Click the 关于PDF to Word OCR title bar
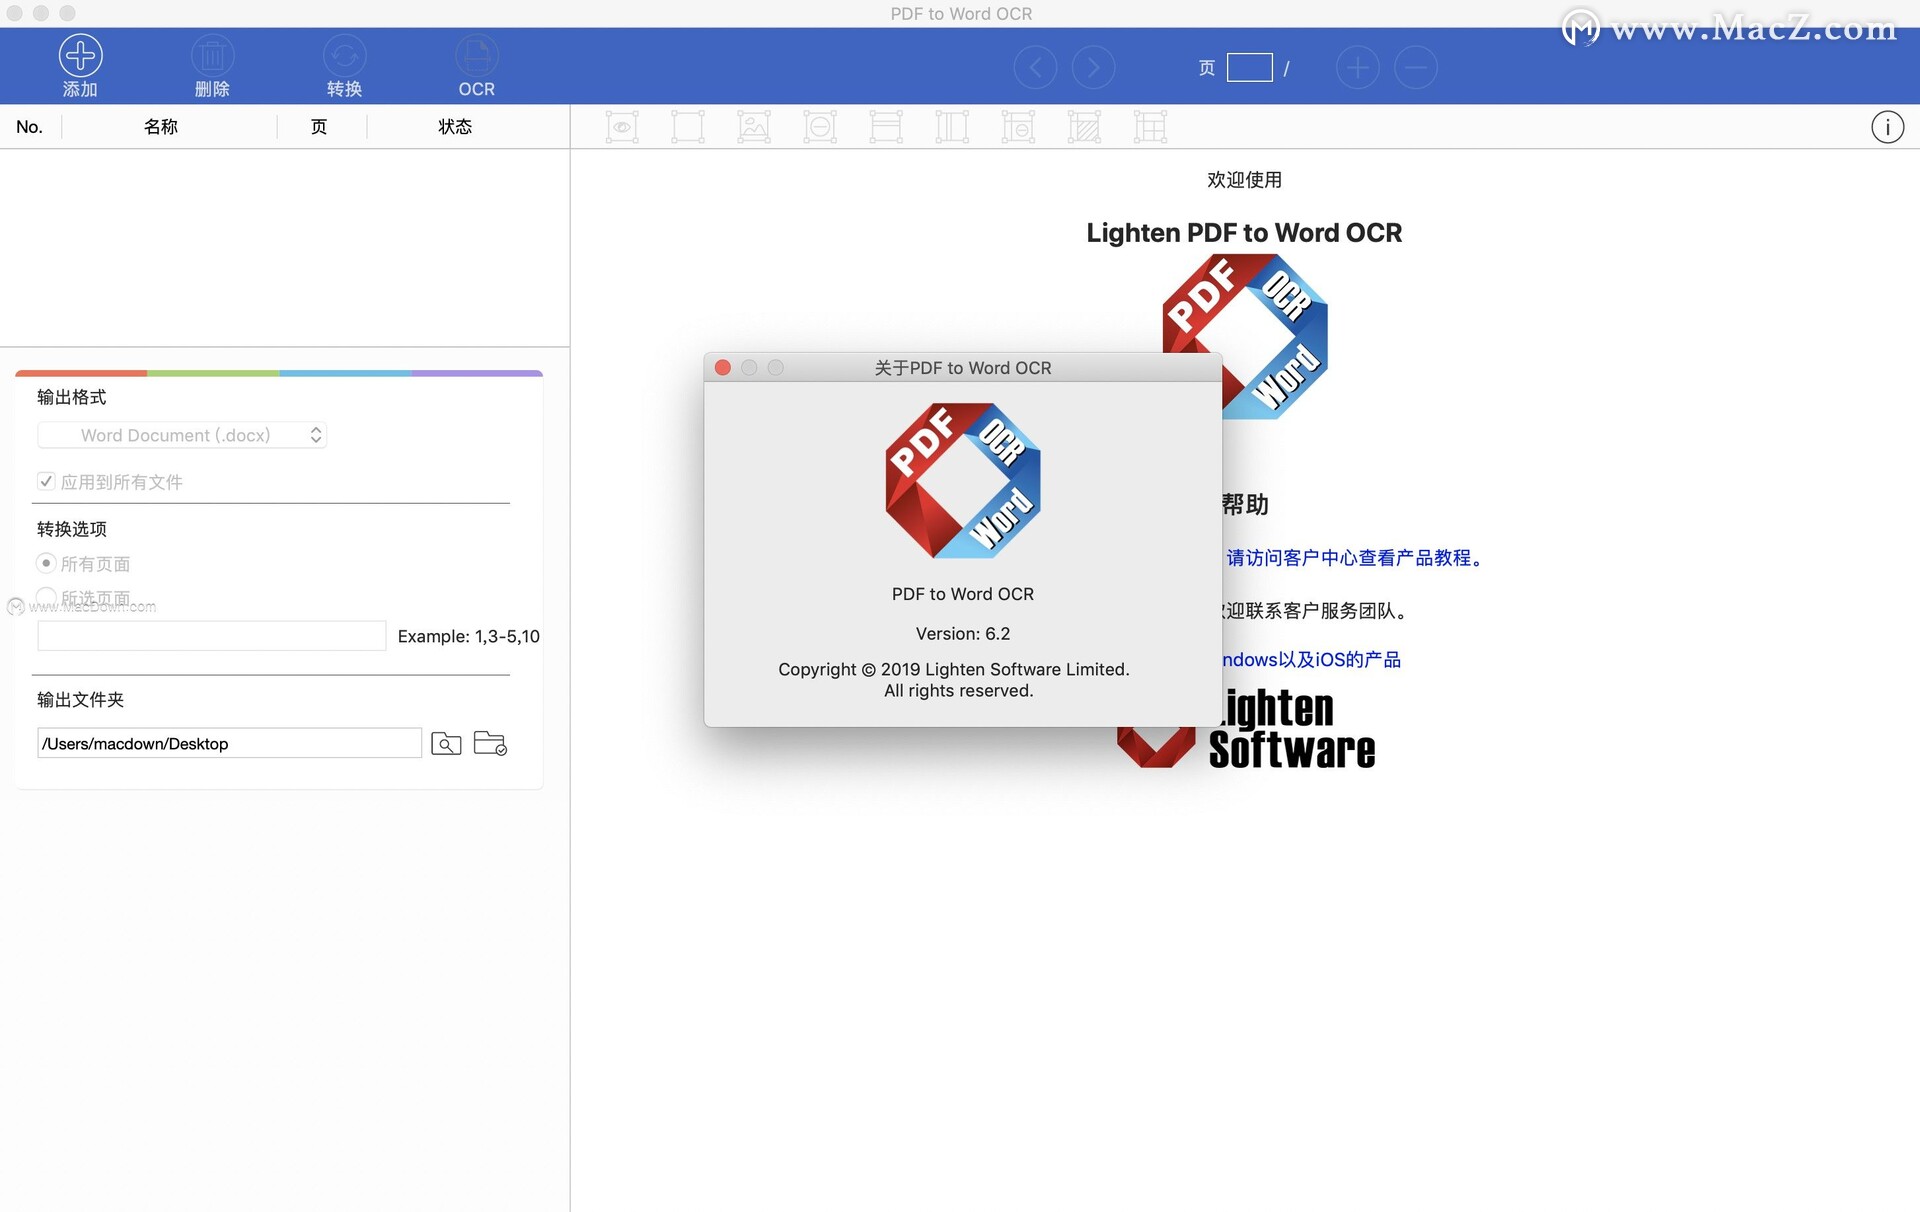Viewport: 1920px width, 1212px height. [963, 367]
